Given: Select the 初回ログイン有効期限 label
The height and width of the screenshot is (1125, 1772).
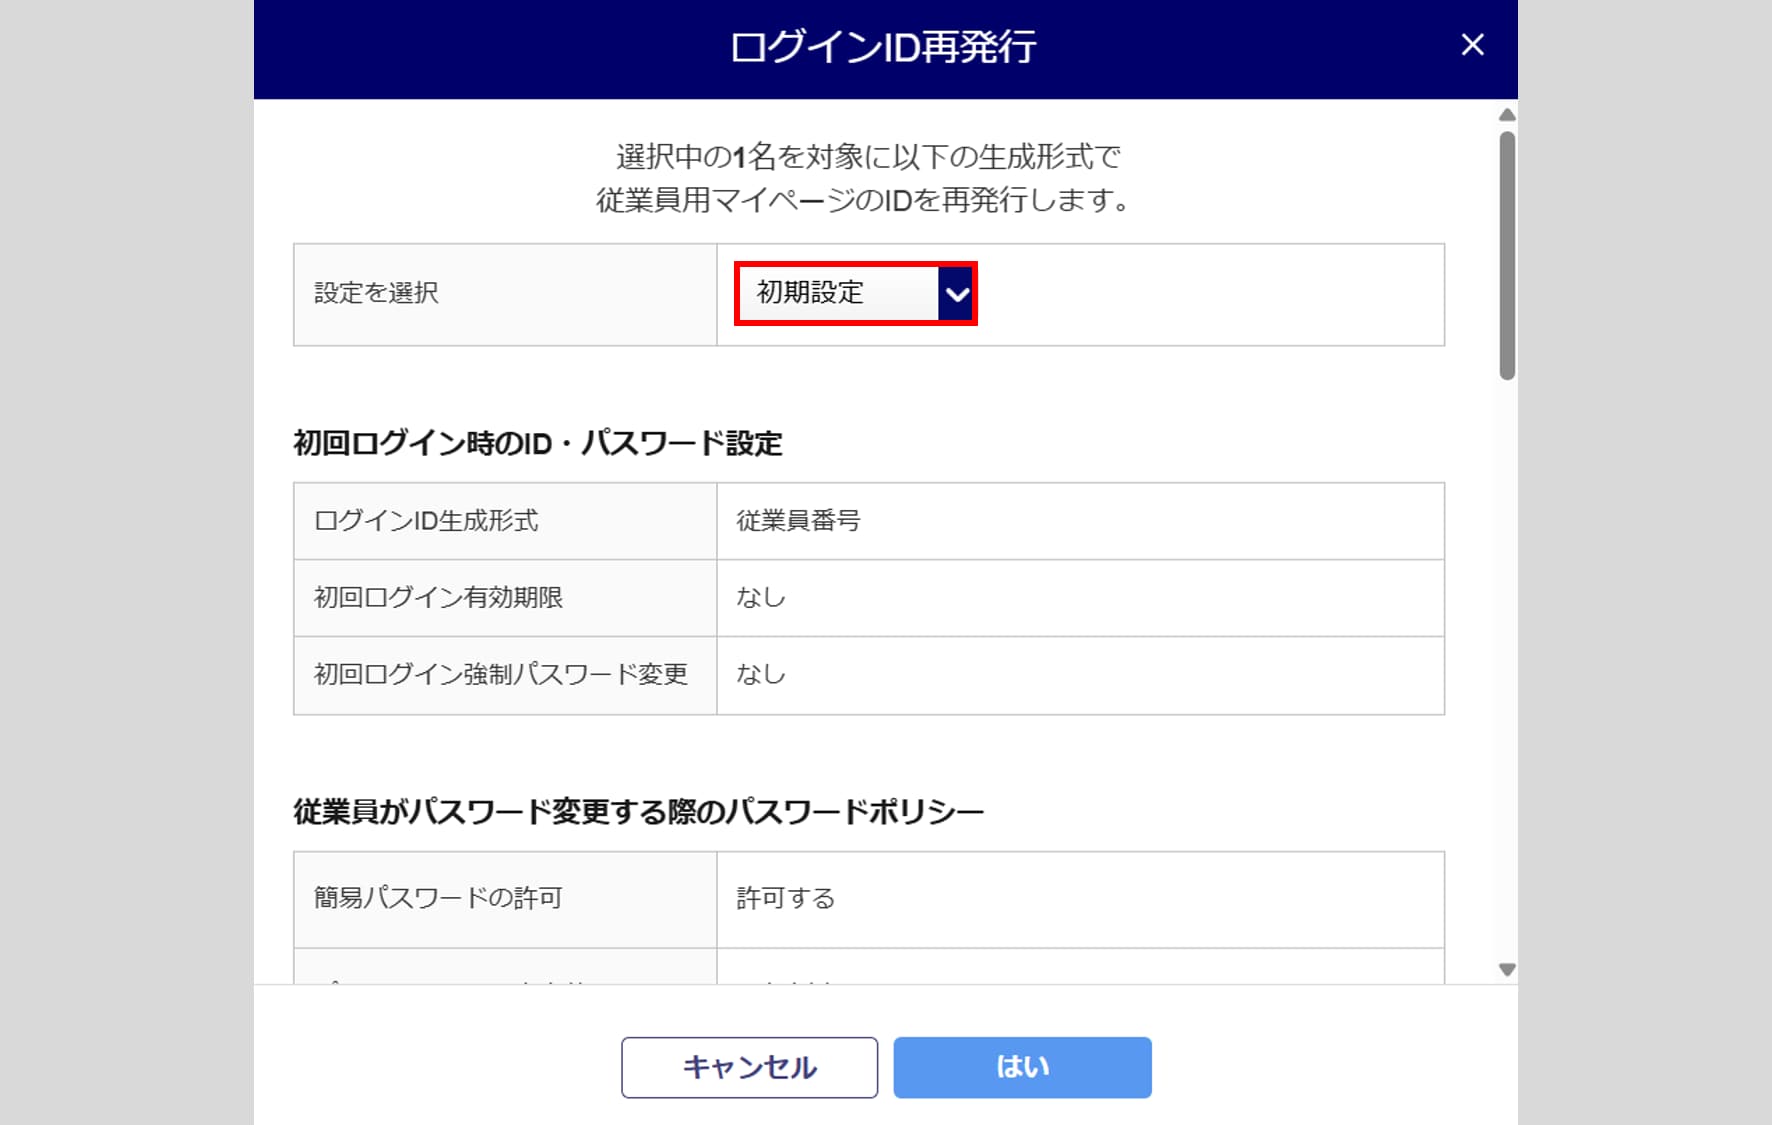Looking at the screenshot, I should (438, 598).
